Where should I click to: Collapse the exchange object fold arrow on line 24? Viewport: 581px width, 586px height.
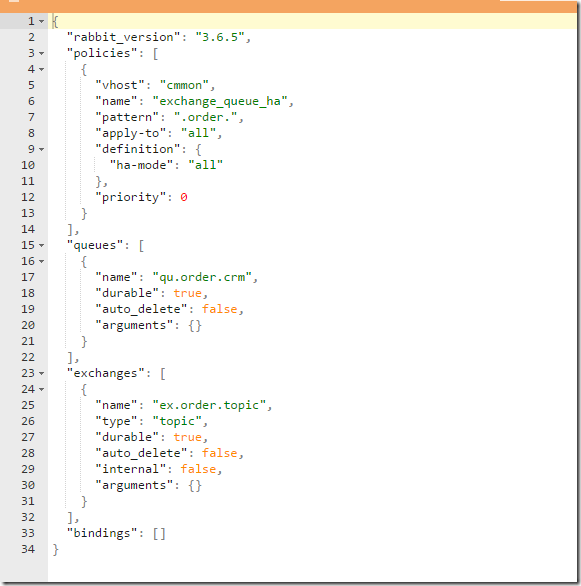pyautogui.click(x=41, y=390)
